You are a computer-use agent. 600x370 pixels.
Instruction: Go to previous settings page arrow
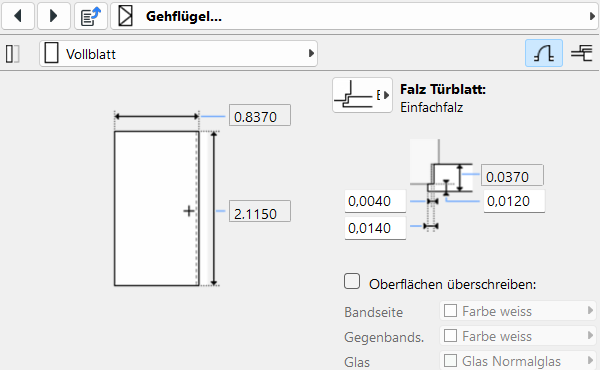(18, 16)
